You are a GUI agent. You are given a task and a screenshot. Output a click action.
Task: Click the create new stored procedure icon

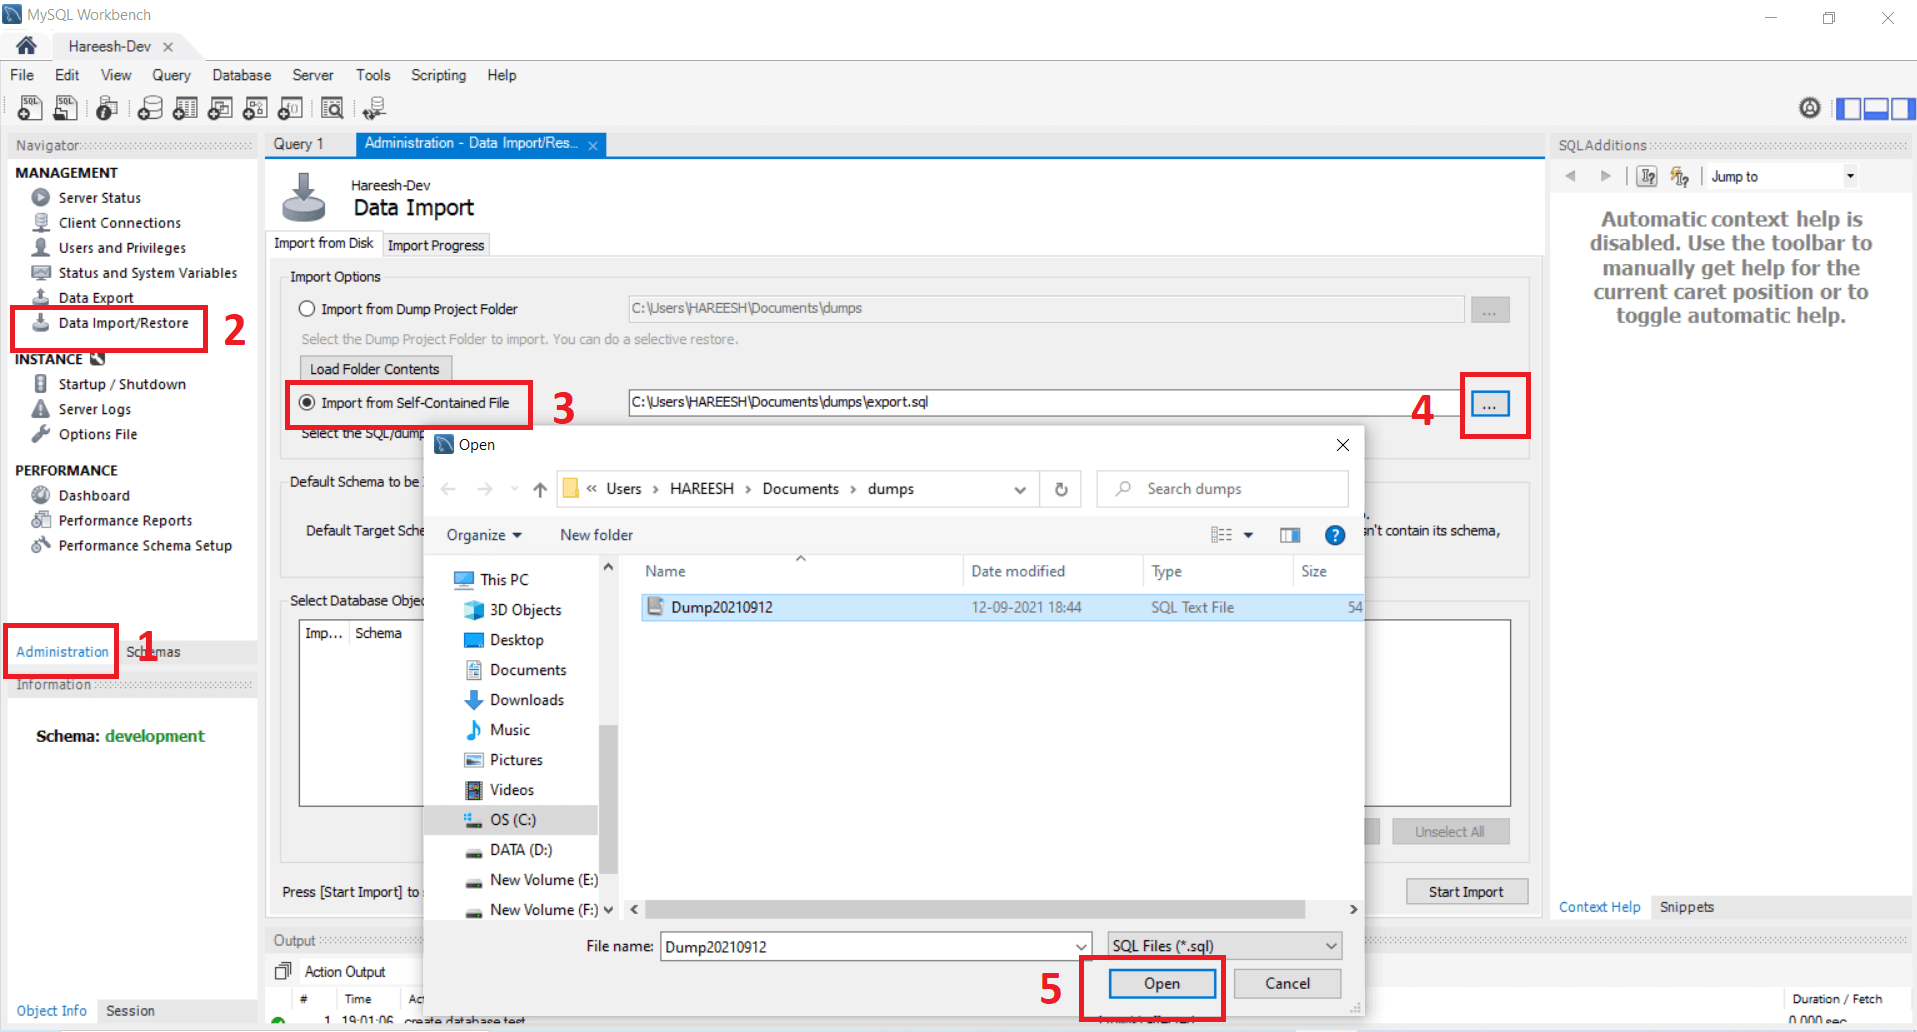coord(255,108)
